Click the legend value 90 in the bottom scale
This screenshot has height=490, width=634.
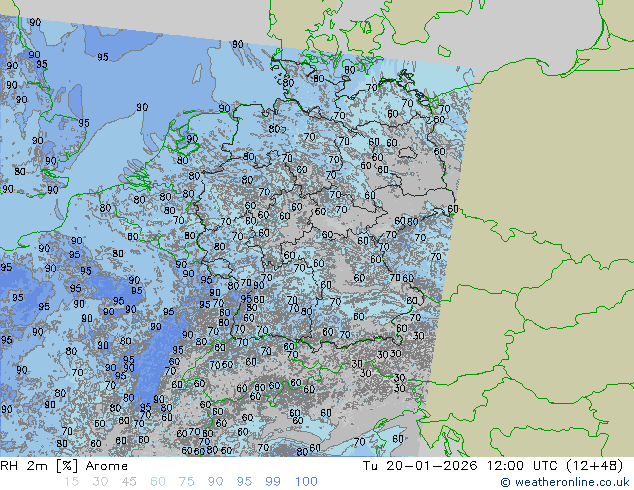pyautogui.click(x=215, y=482)
